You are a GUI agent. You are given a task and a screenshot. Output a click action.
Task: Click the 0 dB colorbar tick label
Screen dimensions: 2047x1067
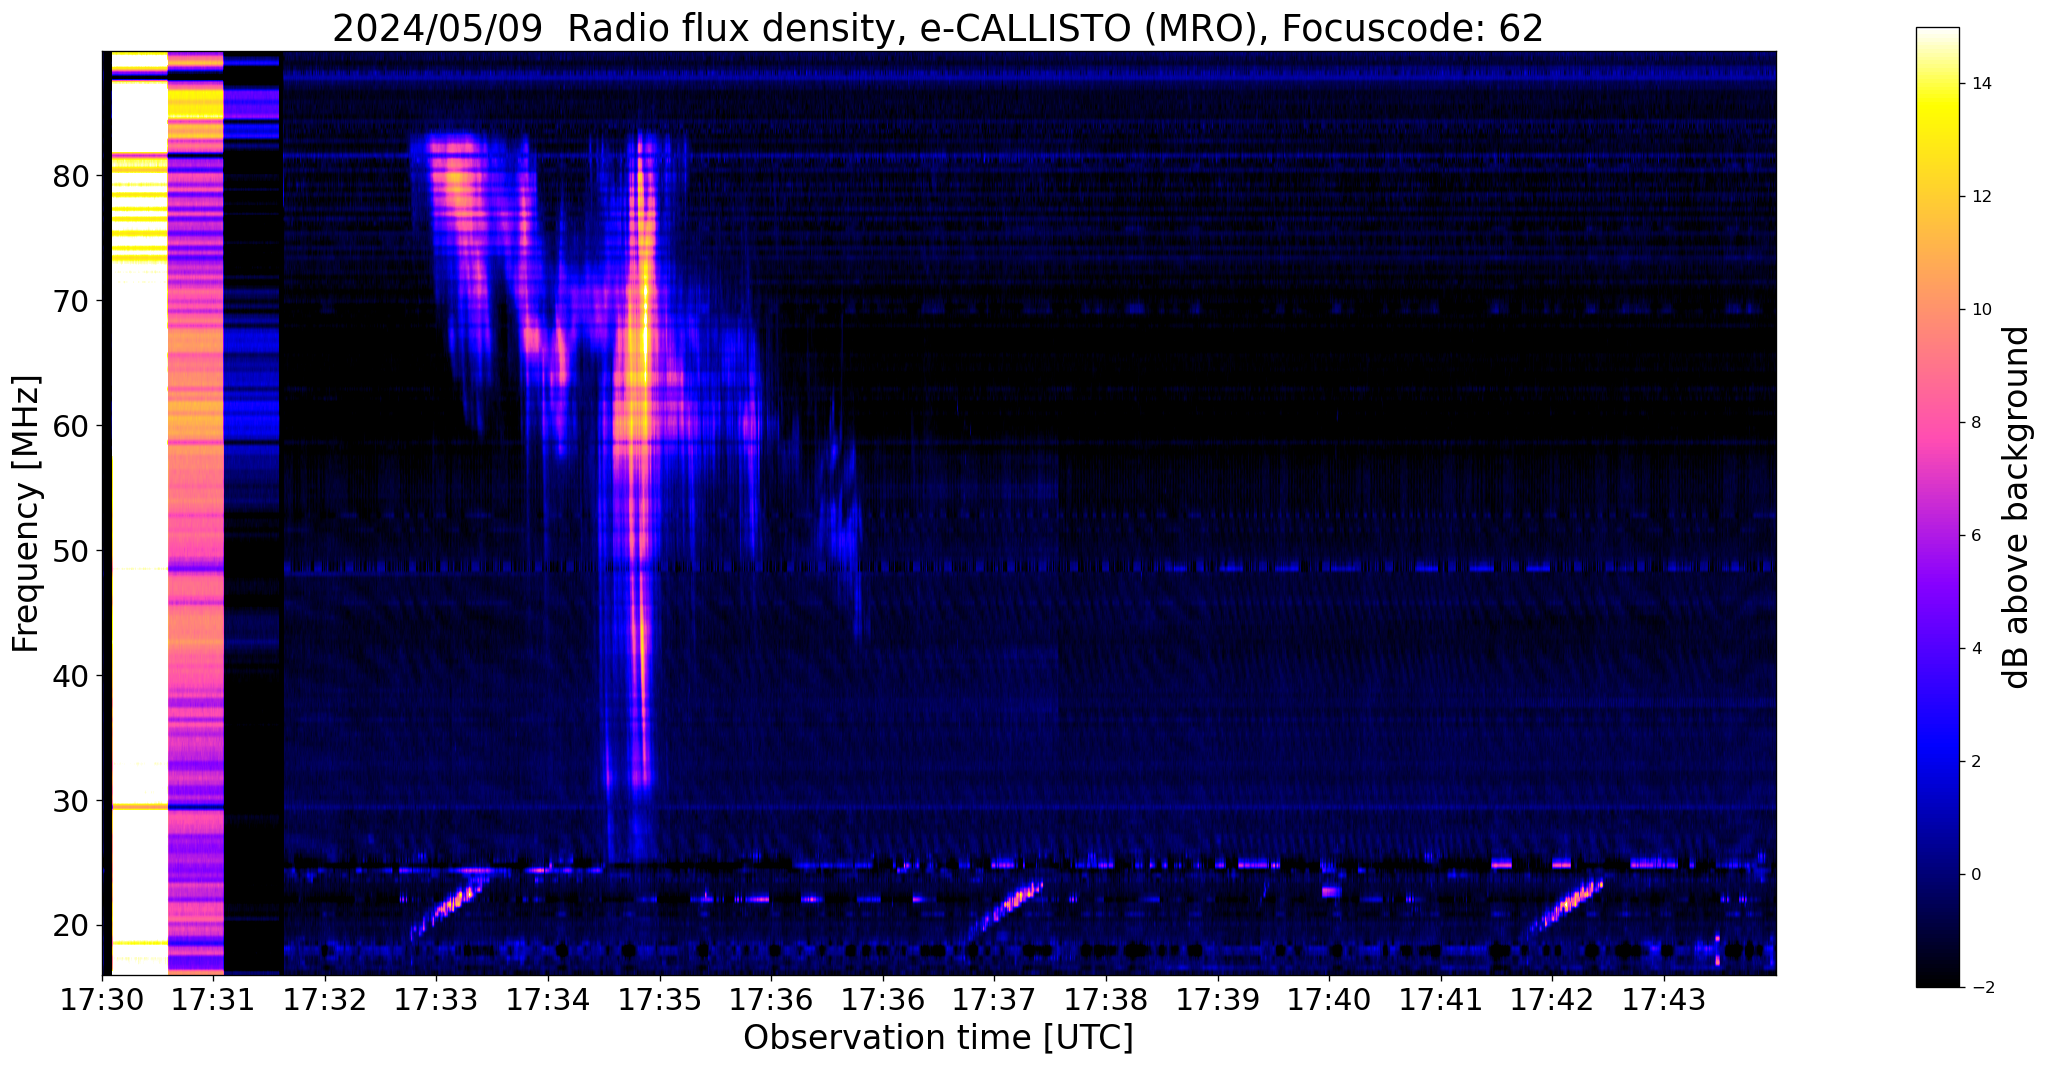pos(1975,875)
